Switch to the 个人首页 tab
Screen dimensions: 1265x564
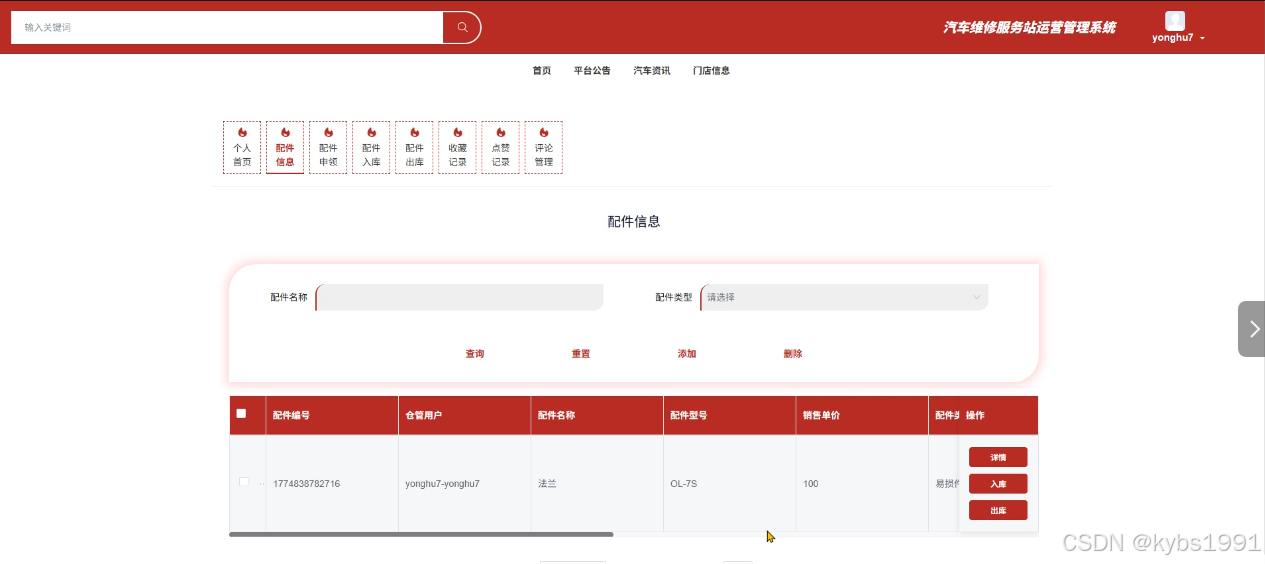tap(242, 147)
